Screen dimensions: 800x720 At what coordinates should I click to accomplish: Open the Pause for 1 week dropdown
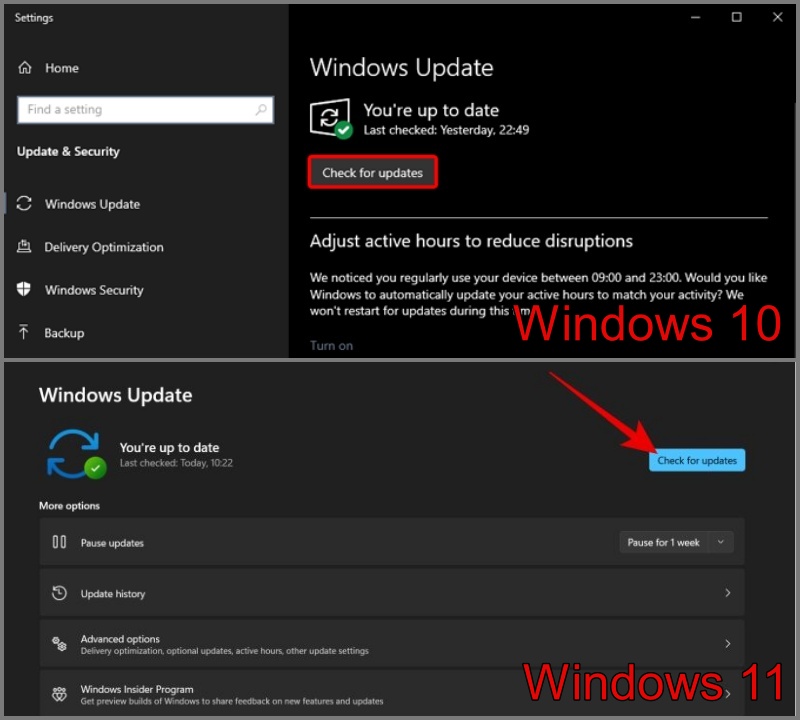pos(677,542)
